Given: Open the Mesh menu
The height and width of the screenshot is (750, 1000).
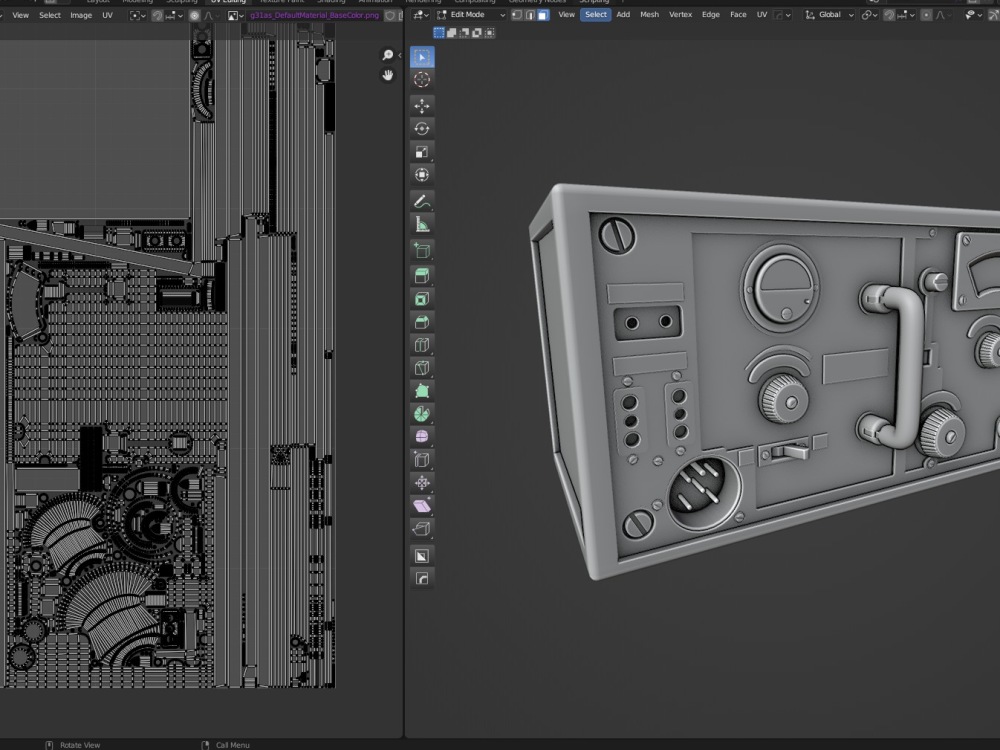Looking at the screenshot, I should tap(649, 14).
